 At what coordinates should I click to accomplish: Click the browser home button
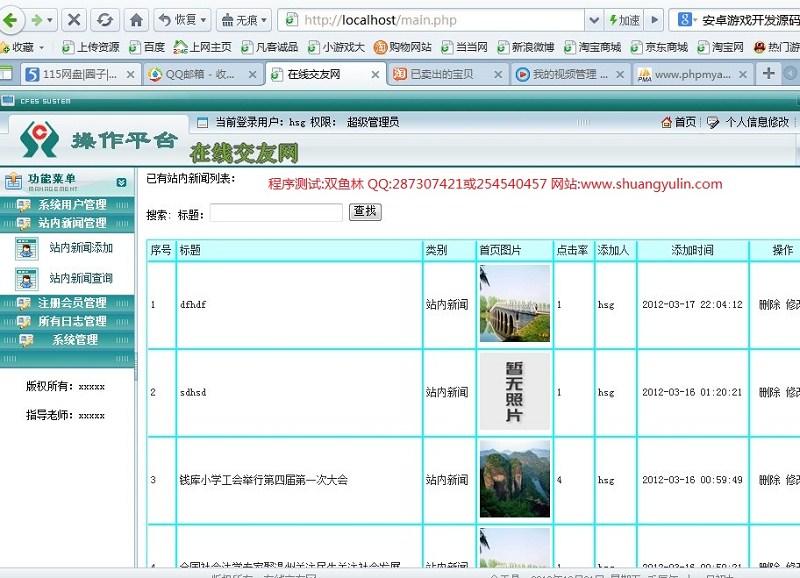(x=136, y=20)
